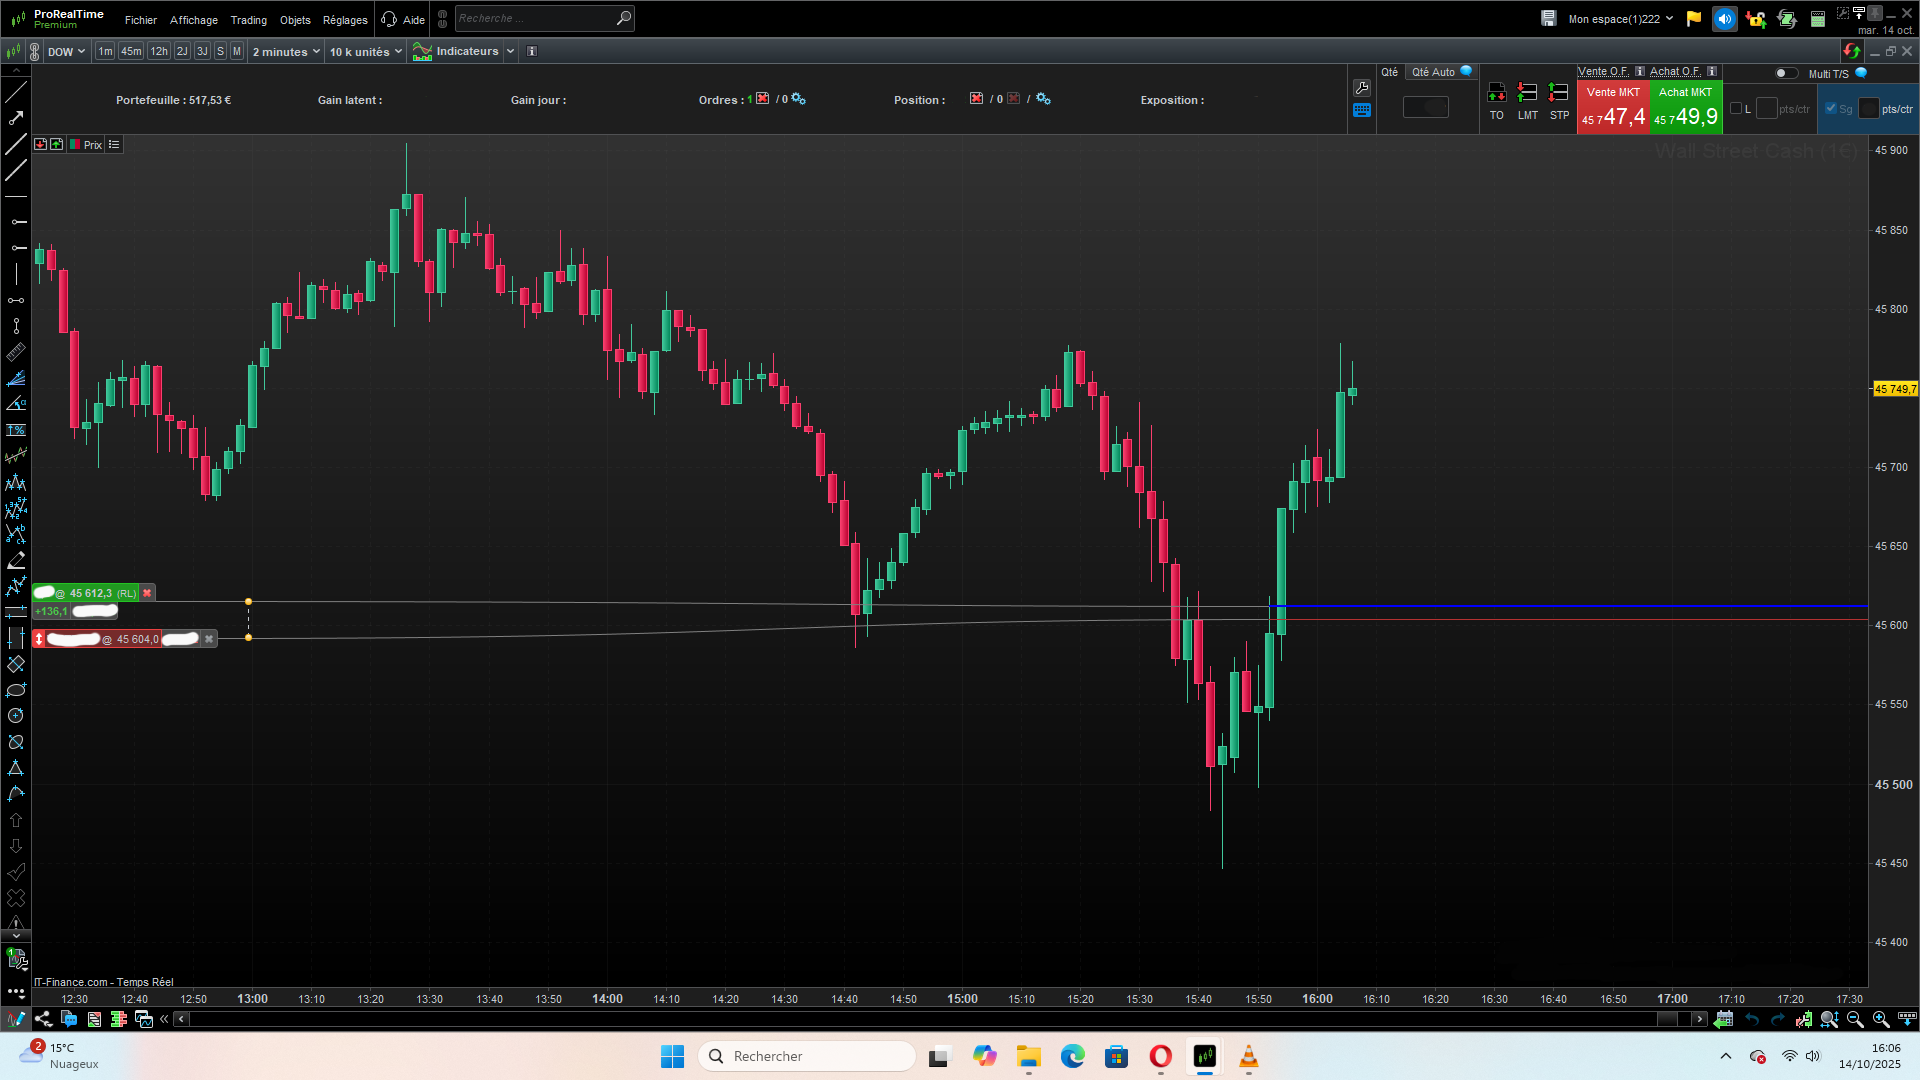Click the blue keyboard shortcuts icon

click(1362, 111)
